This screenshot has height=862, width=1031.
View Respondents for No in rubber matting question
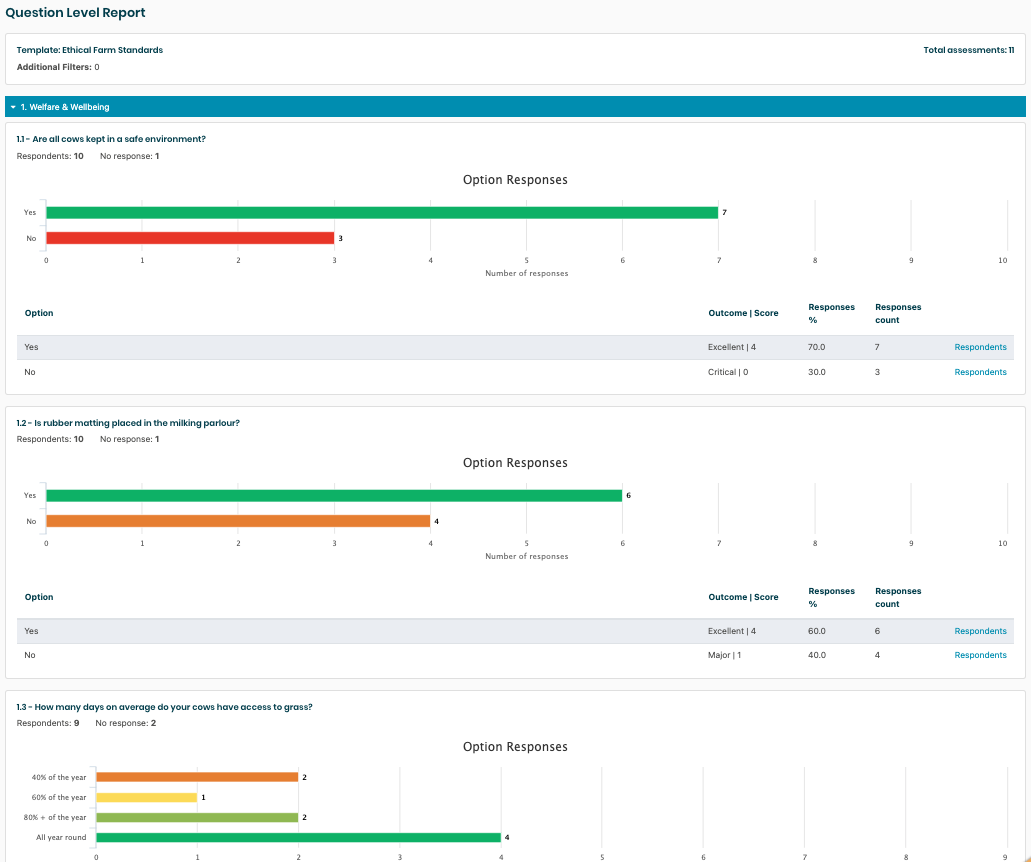point(980,655)
